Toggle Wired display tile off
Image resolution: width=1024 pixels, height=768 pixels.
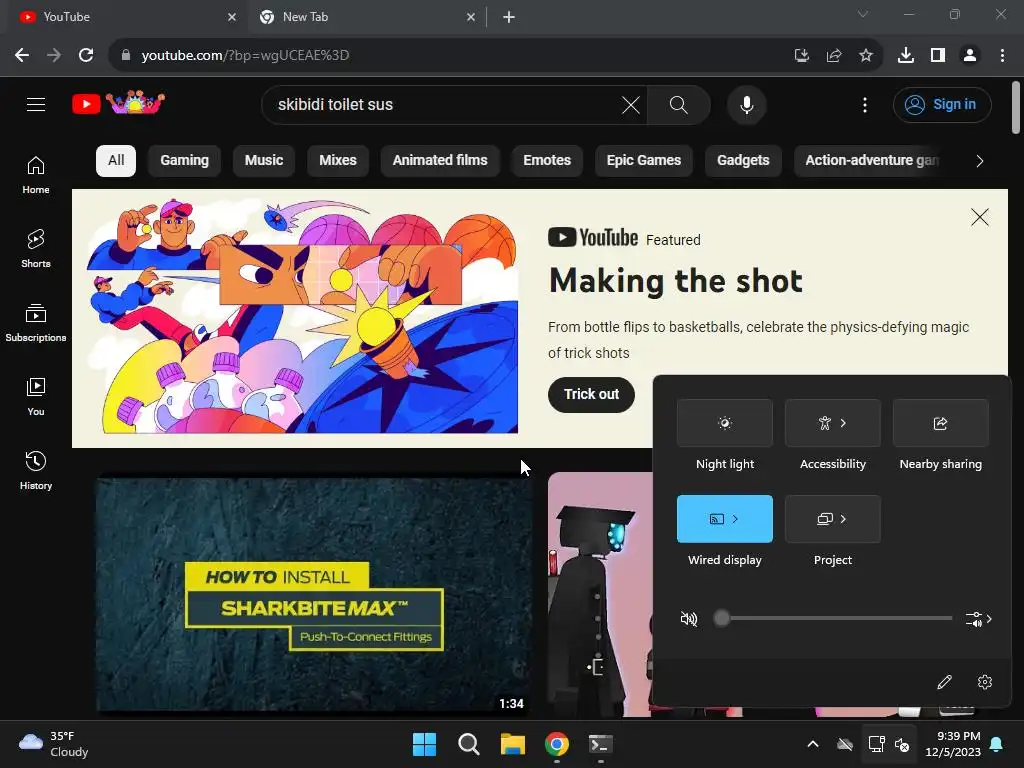(724, 519)
